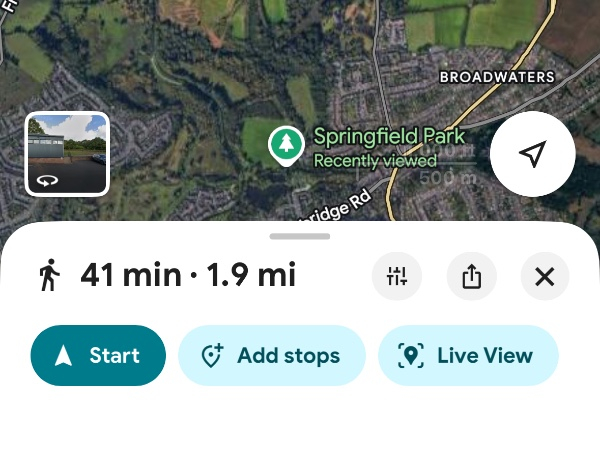Add stops to the route
The height and width of the screenshot is (450, 600).
272,356
